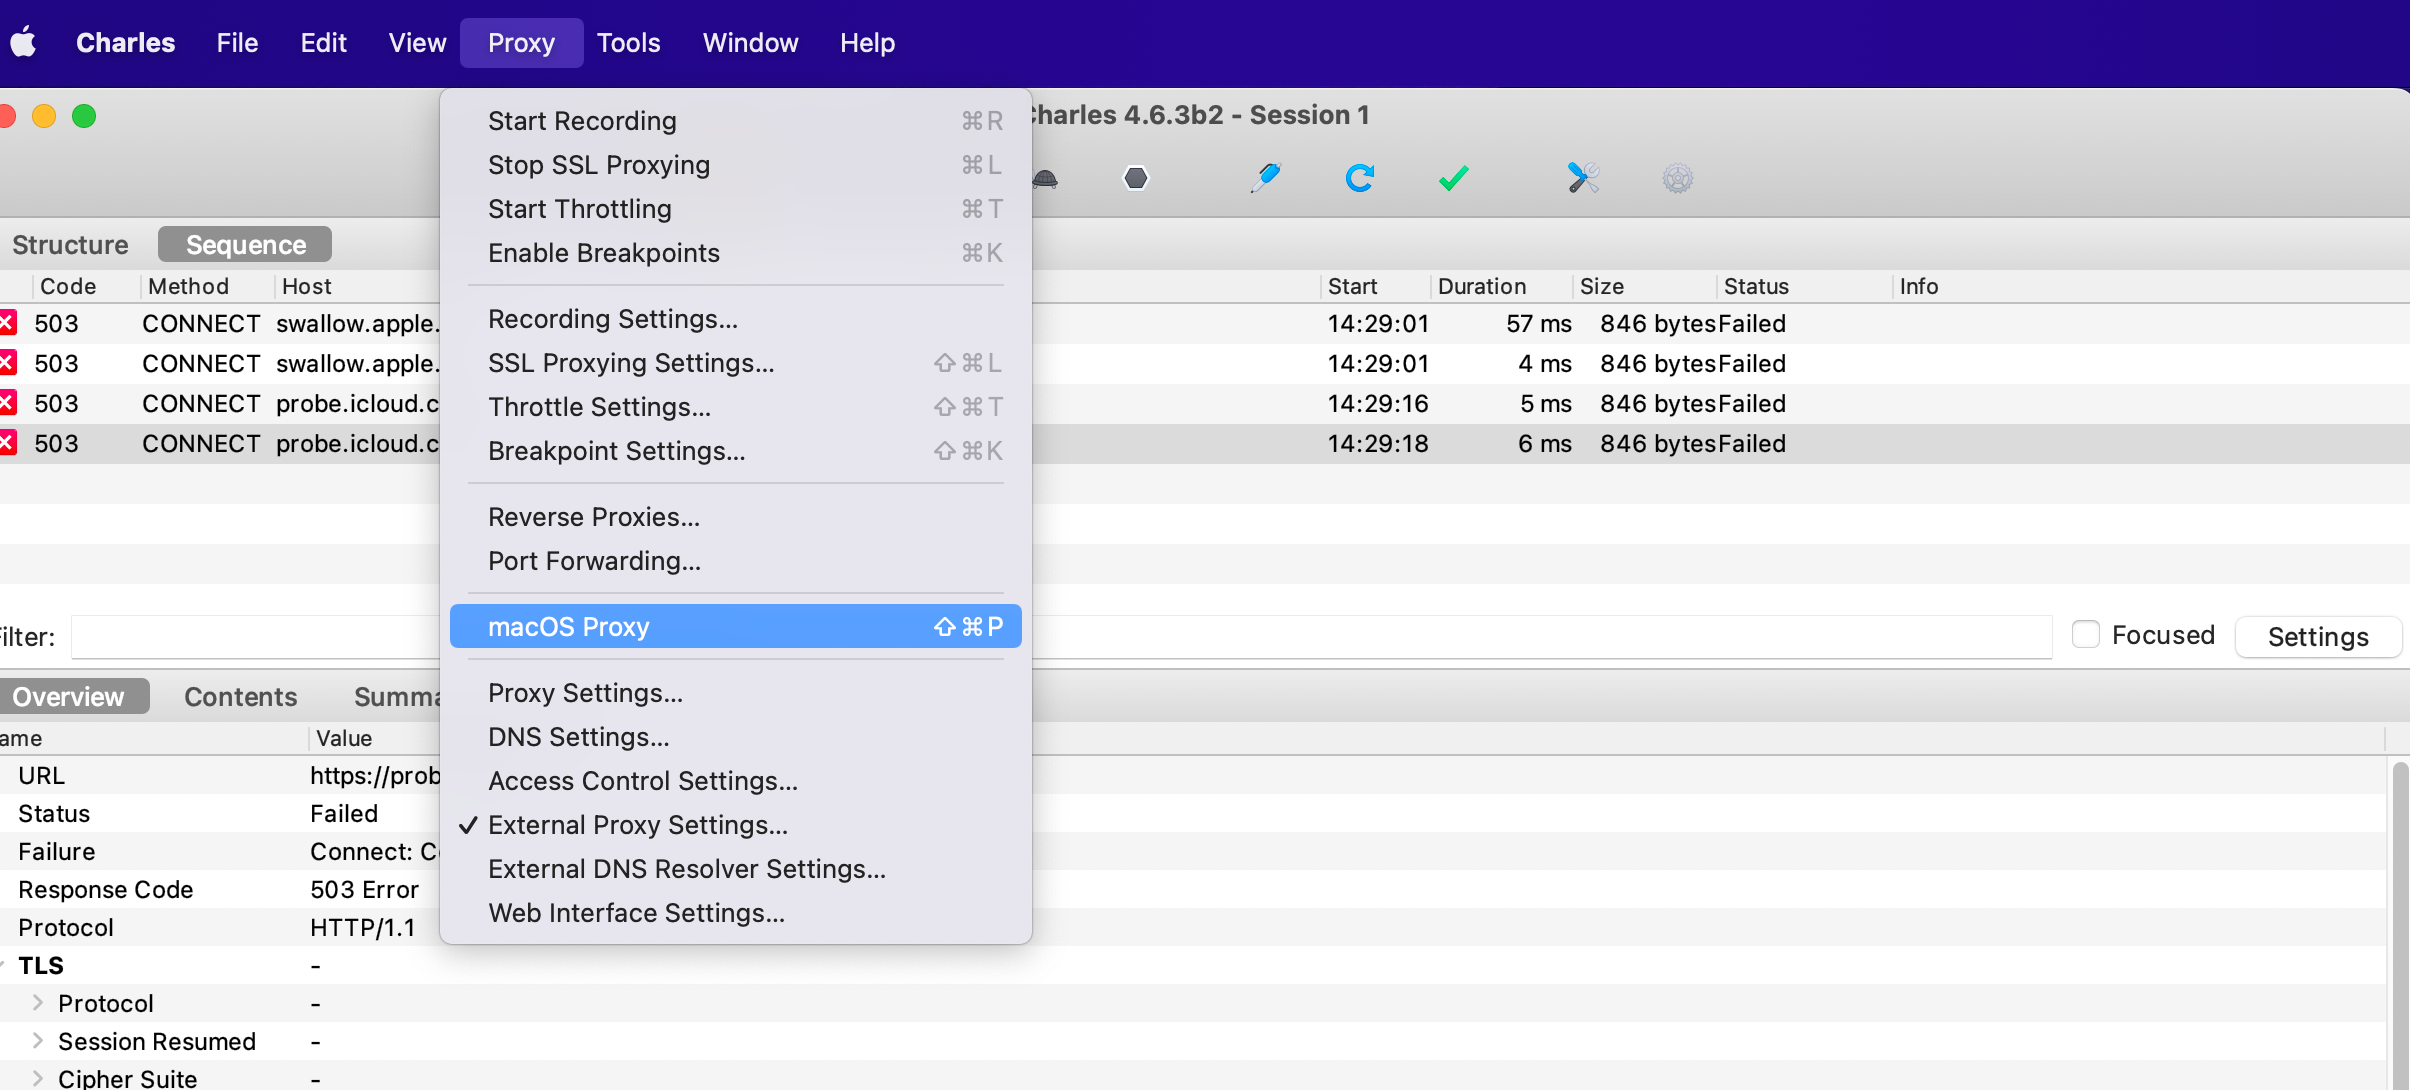The width and height of the screenshot is (2410, 1090).
Task: Open the Charles application menu
Action: coord(126,43)
